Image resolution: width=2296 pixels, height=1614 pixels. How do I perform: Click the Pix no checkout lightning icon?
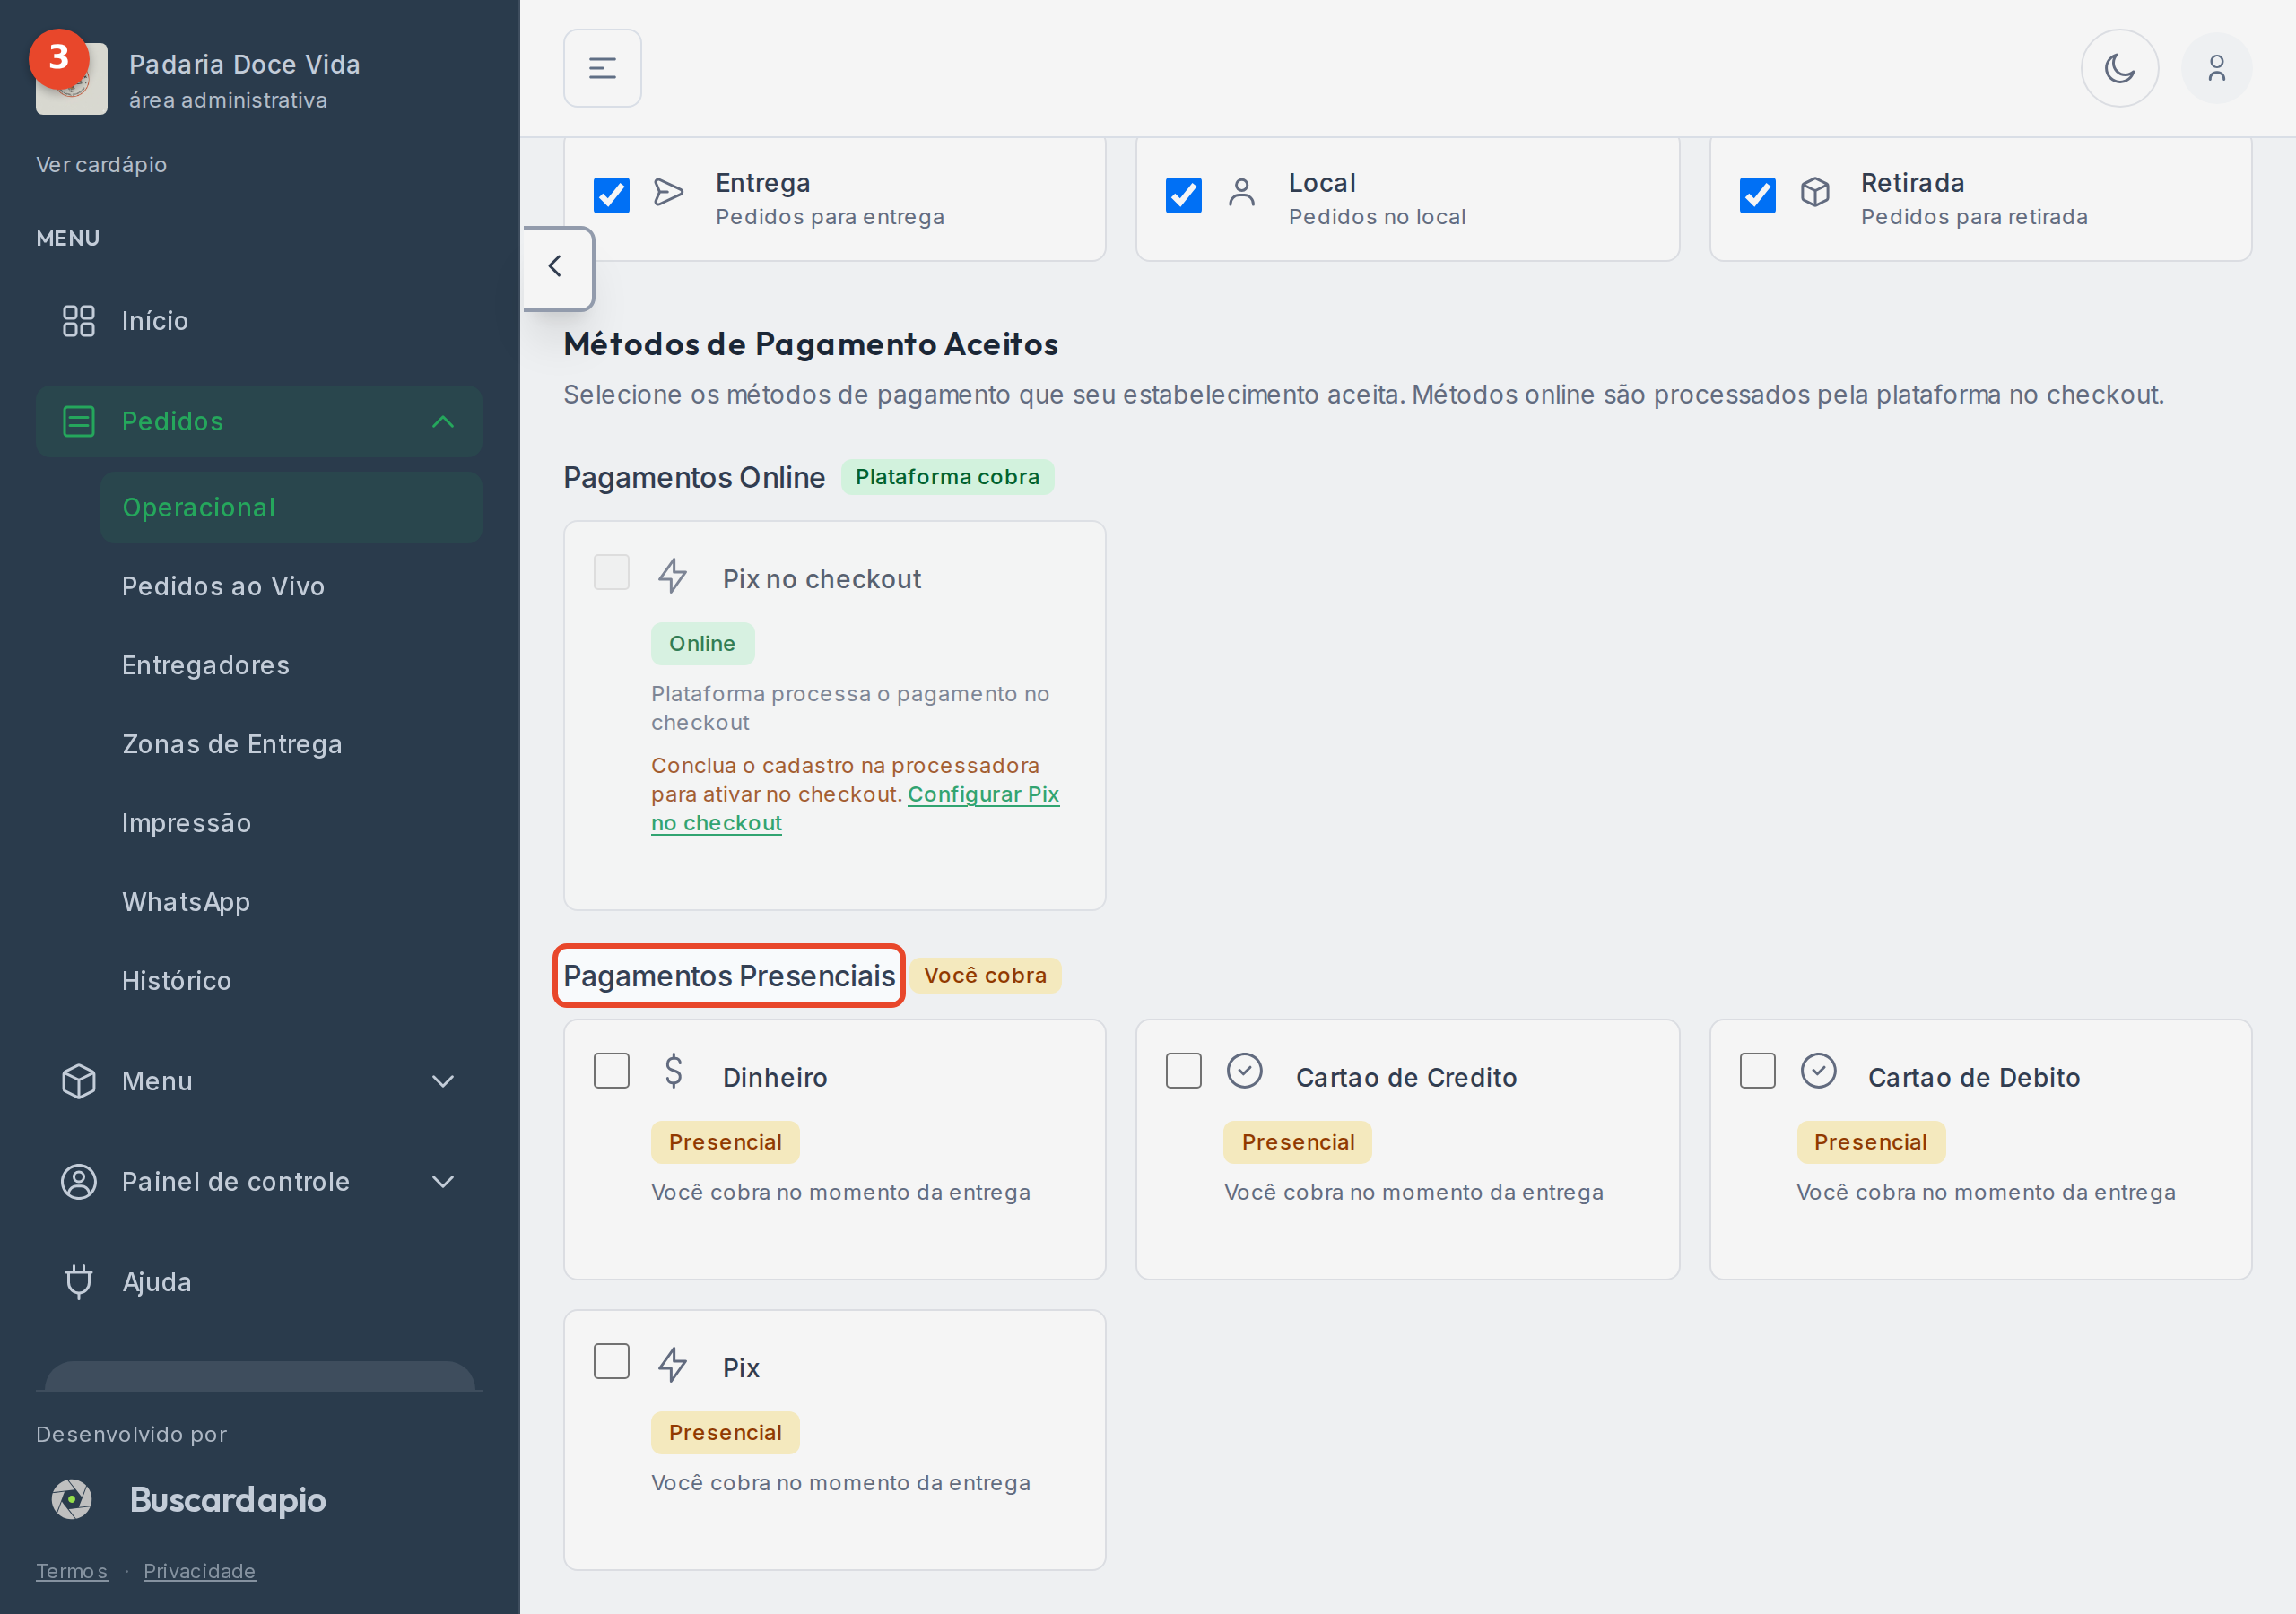673,575
